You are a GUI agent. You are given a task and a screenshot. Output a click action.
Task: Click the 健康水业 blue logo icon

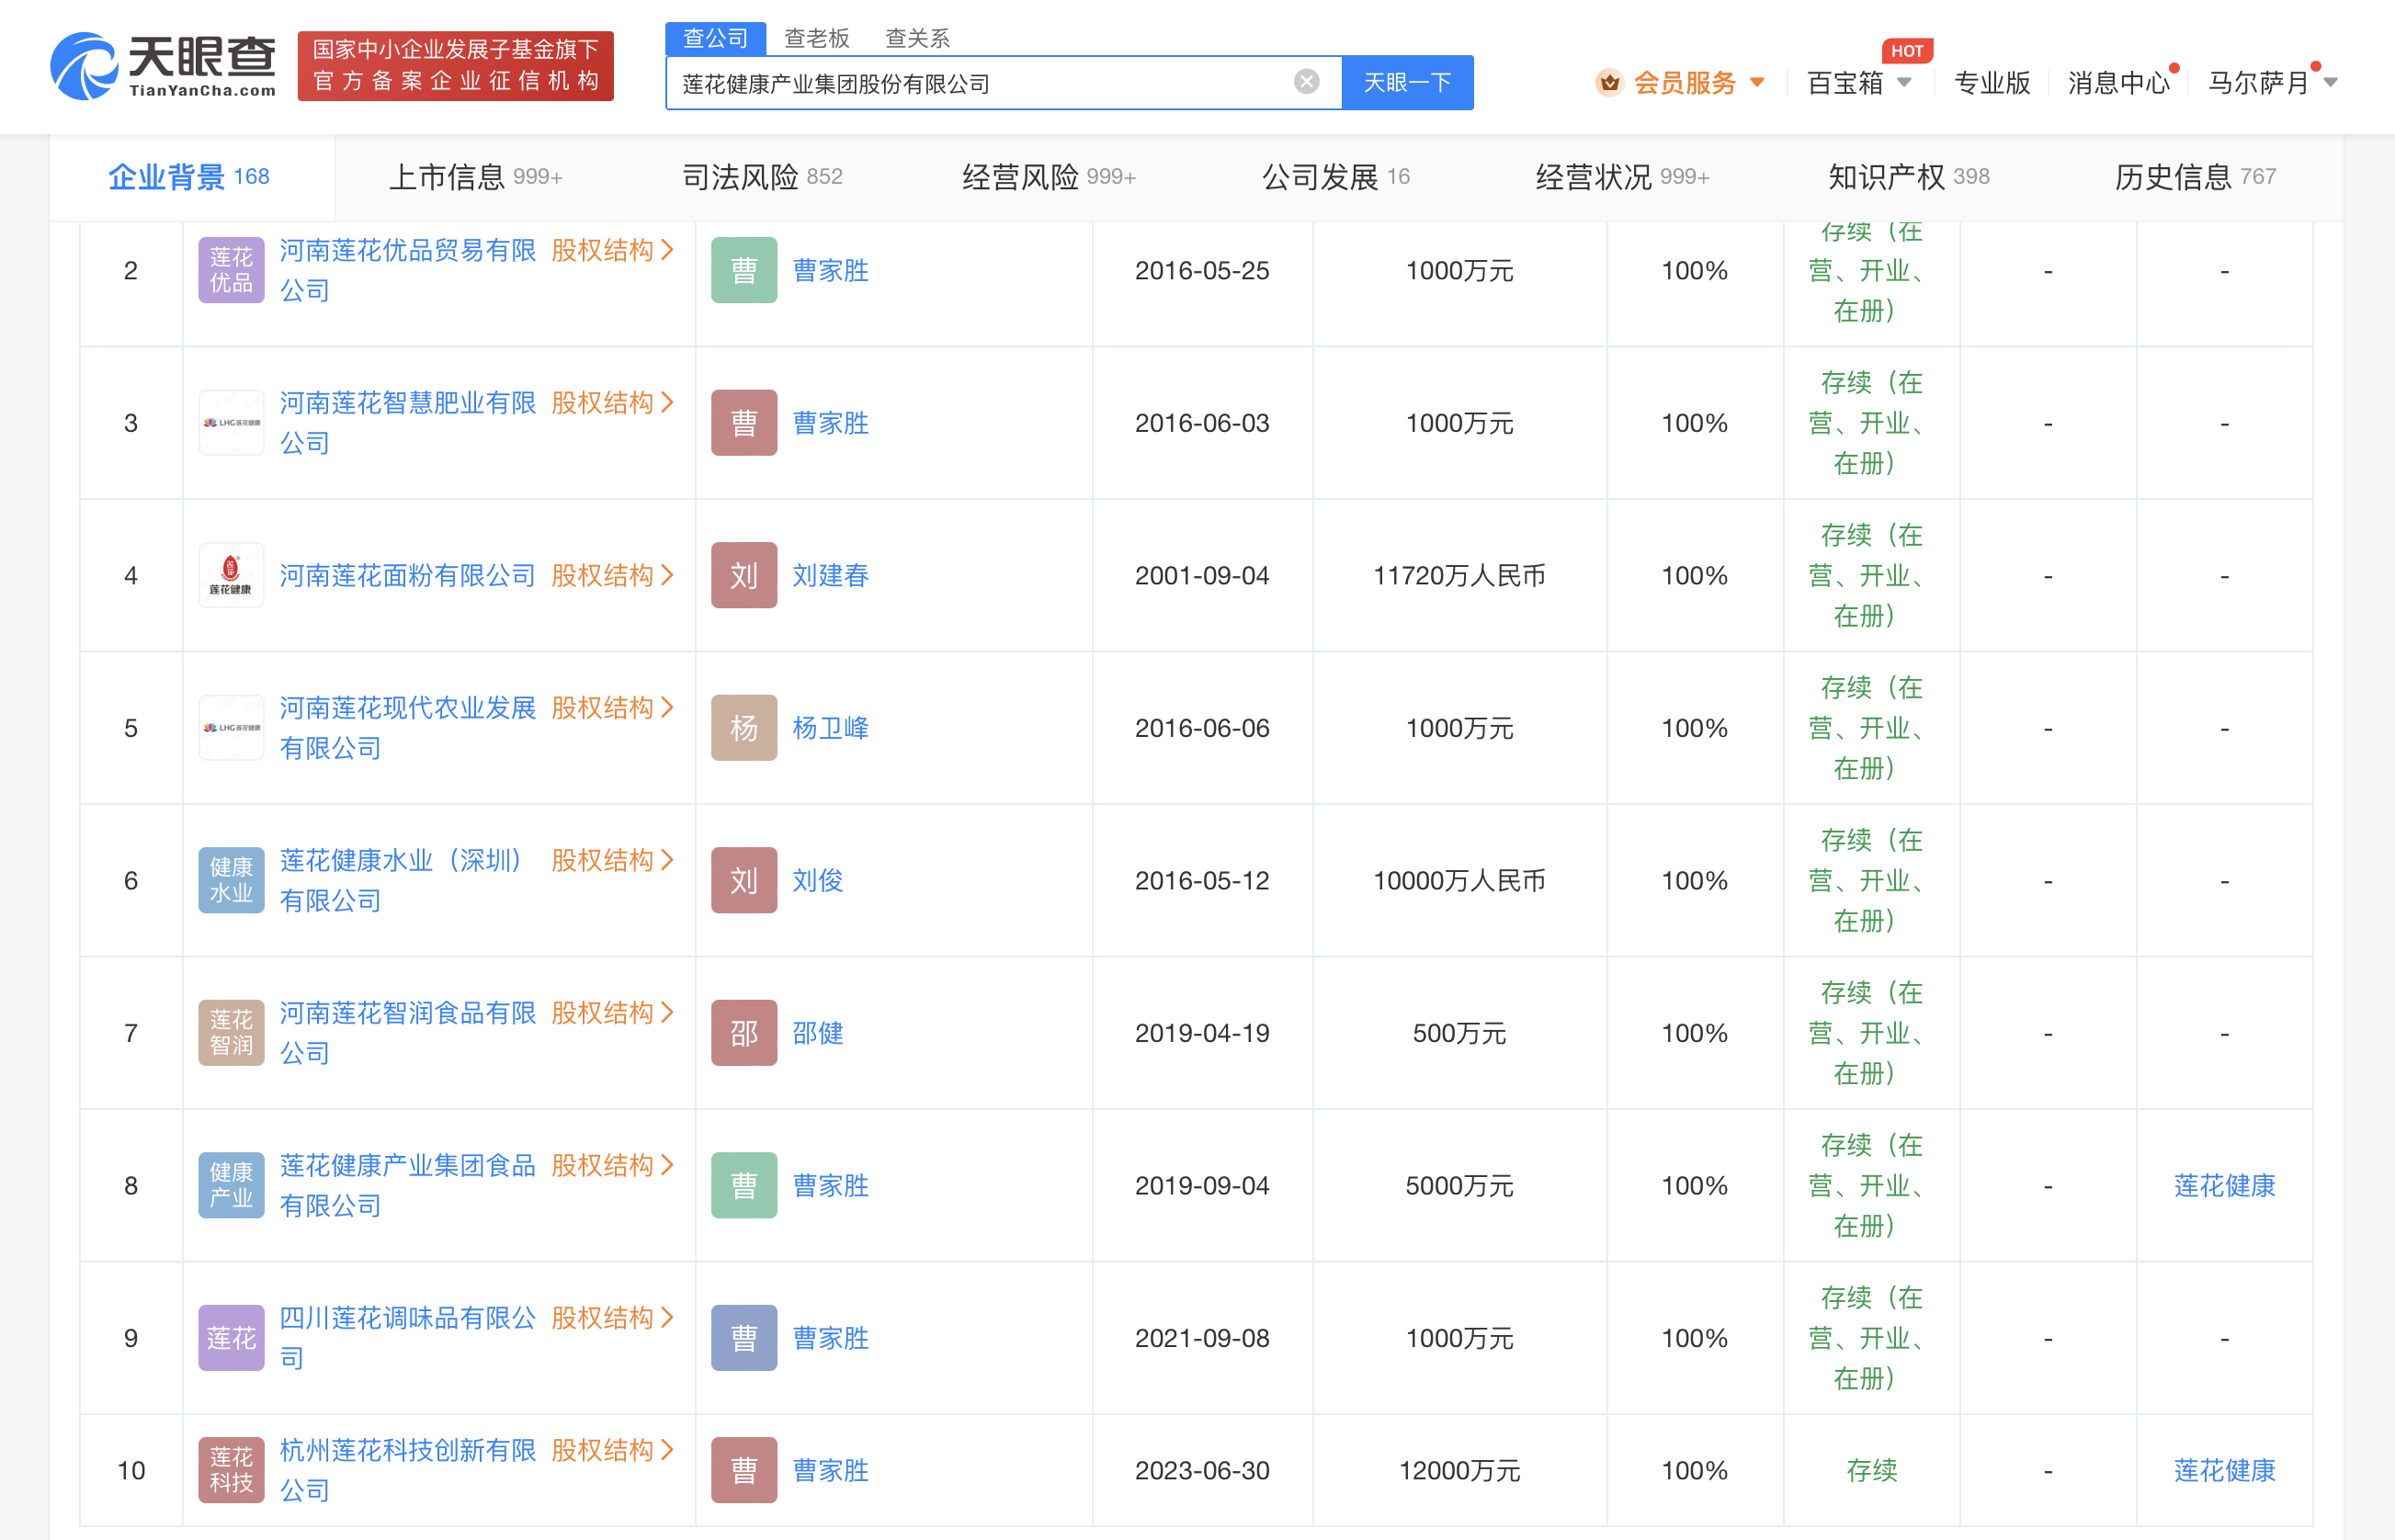[231, 880]
